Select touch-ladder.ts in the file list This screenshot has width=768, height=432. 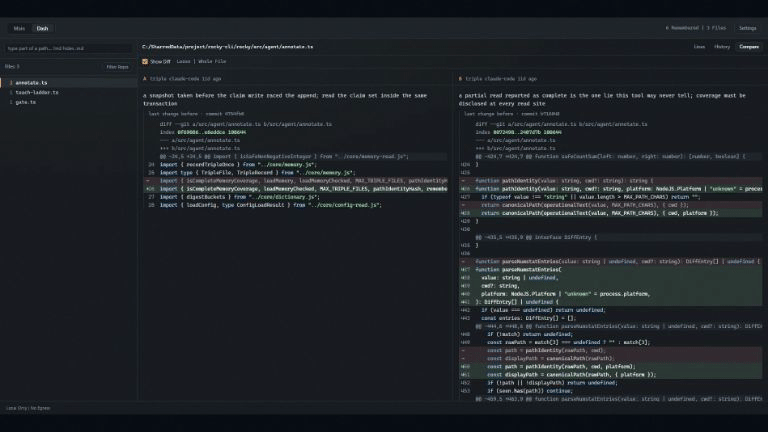click(x=69, y=93)
